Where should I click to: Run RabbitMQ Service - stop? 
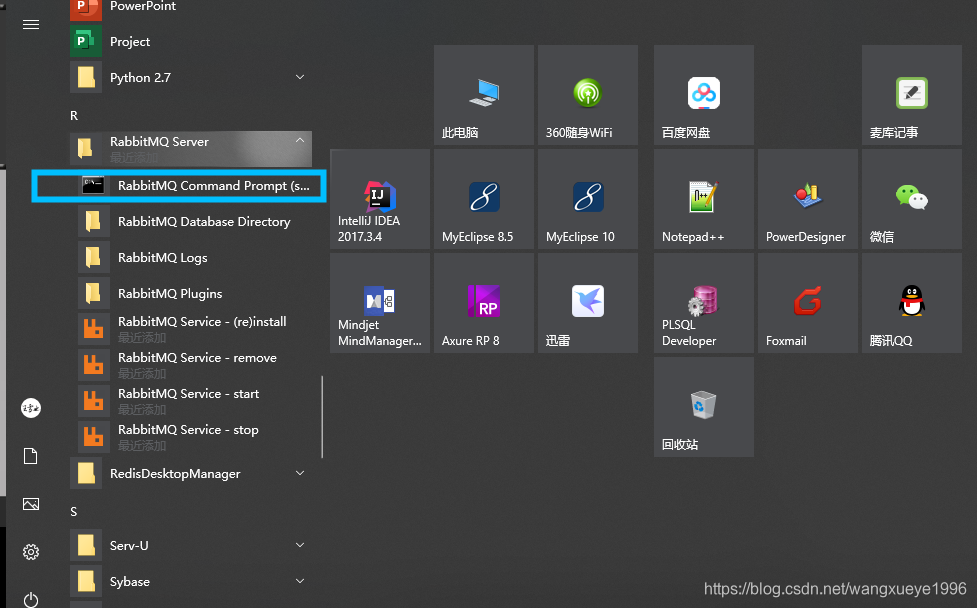pyautogui.click(x=194, y=437)
